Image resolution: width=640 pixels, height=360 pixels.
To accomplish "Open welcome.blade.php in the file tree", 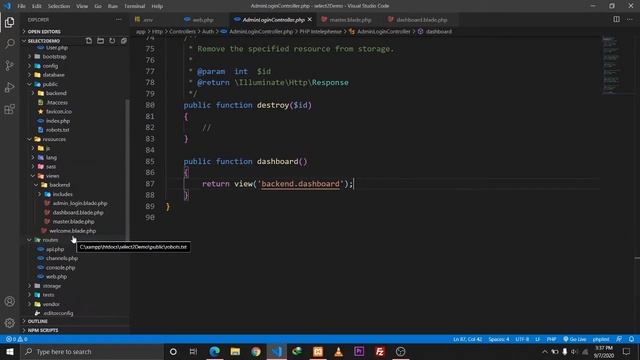I will [x=73, y=231].
